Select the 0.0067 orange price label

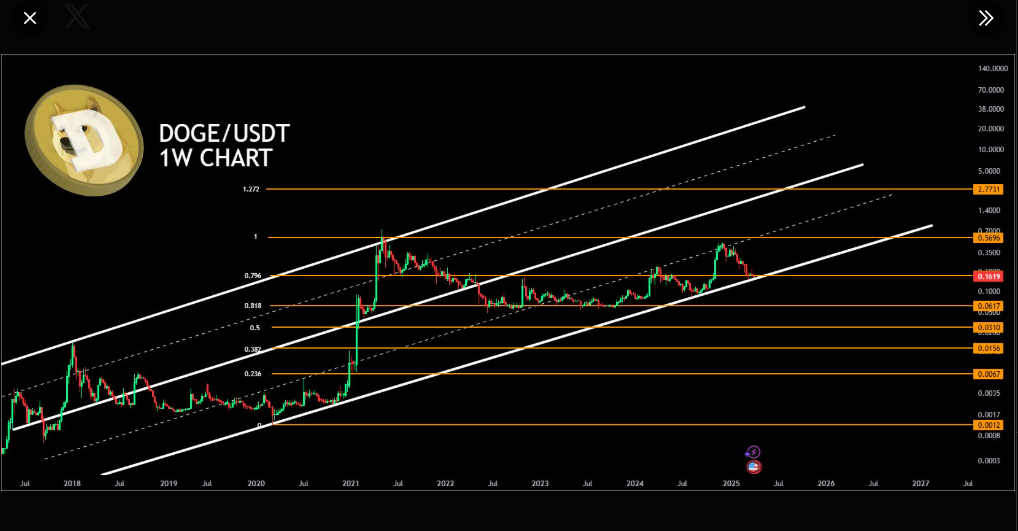coord(987,373)
